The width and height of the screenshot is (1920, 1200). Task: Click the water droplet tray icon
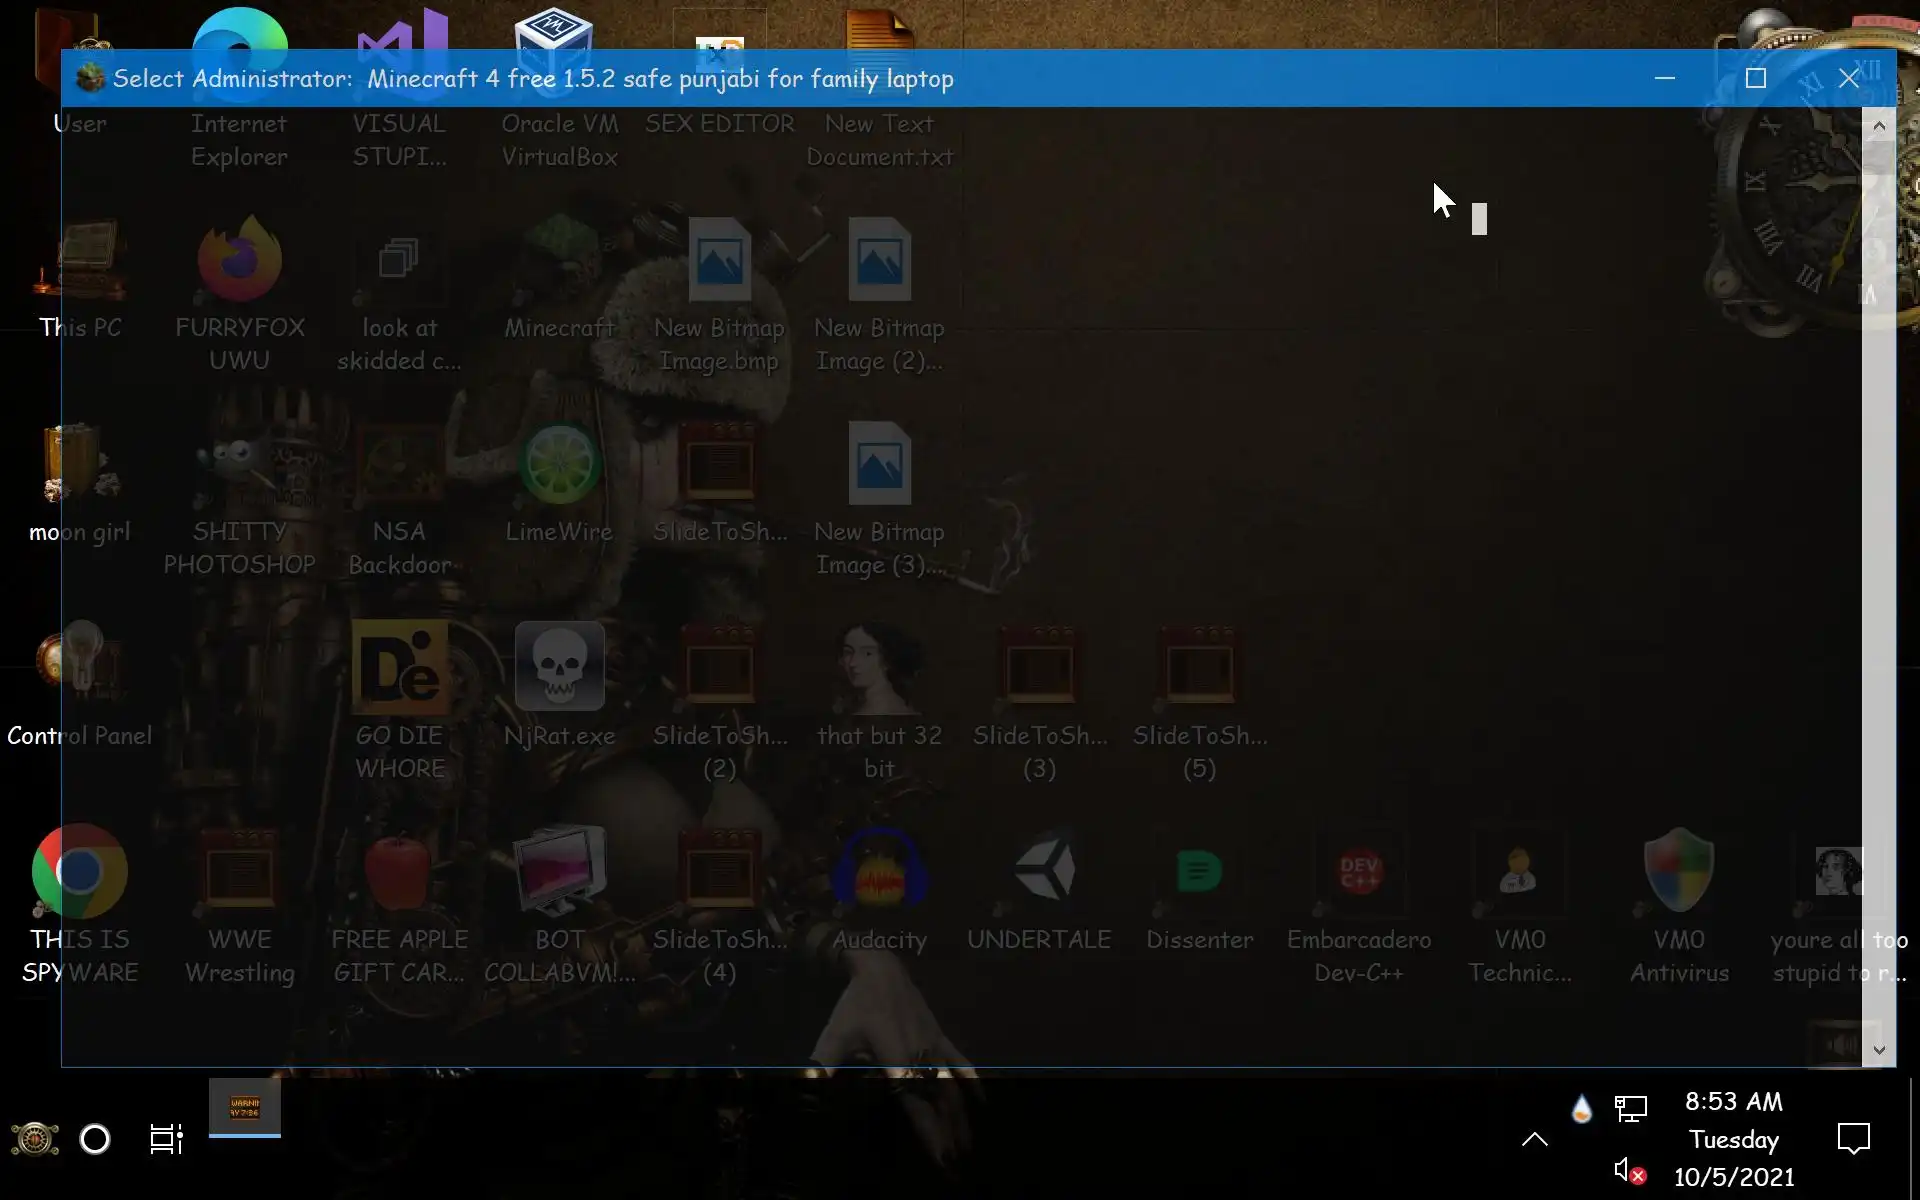click(x=1581, y=1108)
